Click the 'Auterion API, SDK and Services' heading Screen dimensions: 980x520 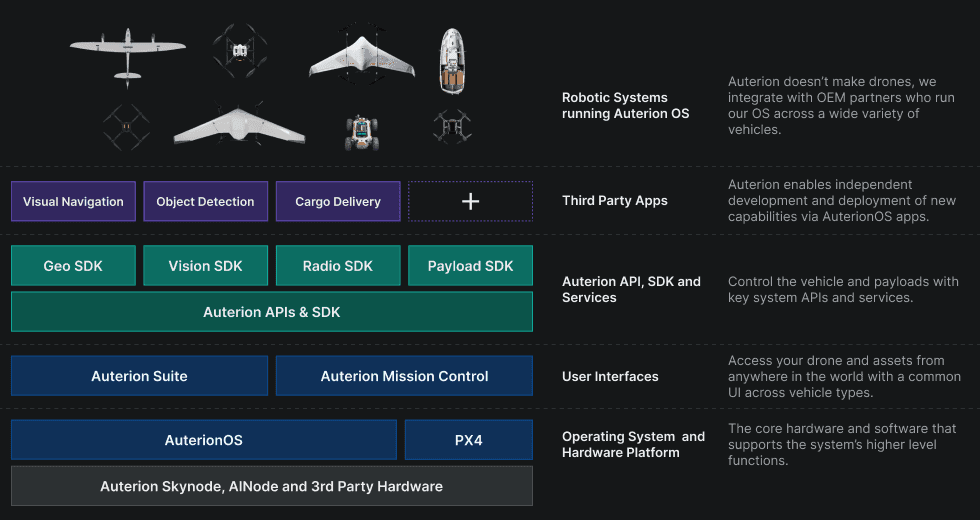click(x=631, y=289)
